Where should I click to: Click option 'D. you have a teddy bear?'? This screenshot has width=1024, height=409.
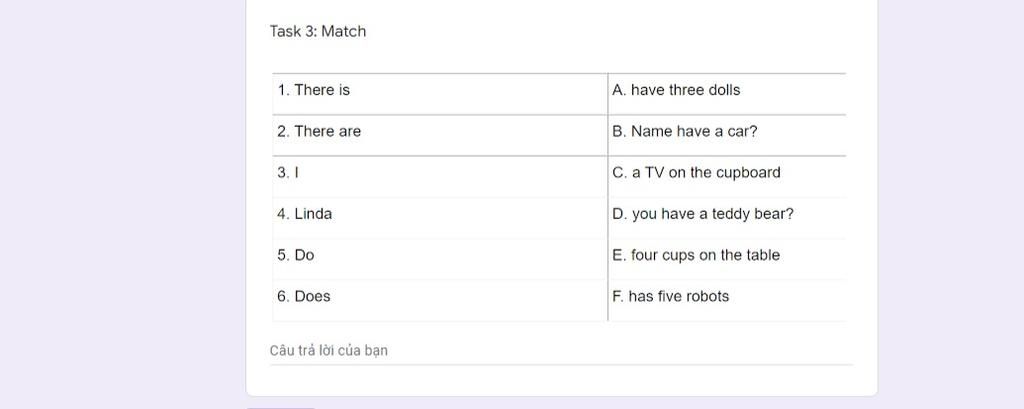[703, 214]
